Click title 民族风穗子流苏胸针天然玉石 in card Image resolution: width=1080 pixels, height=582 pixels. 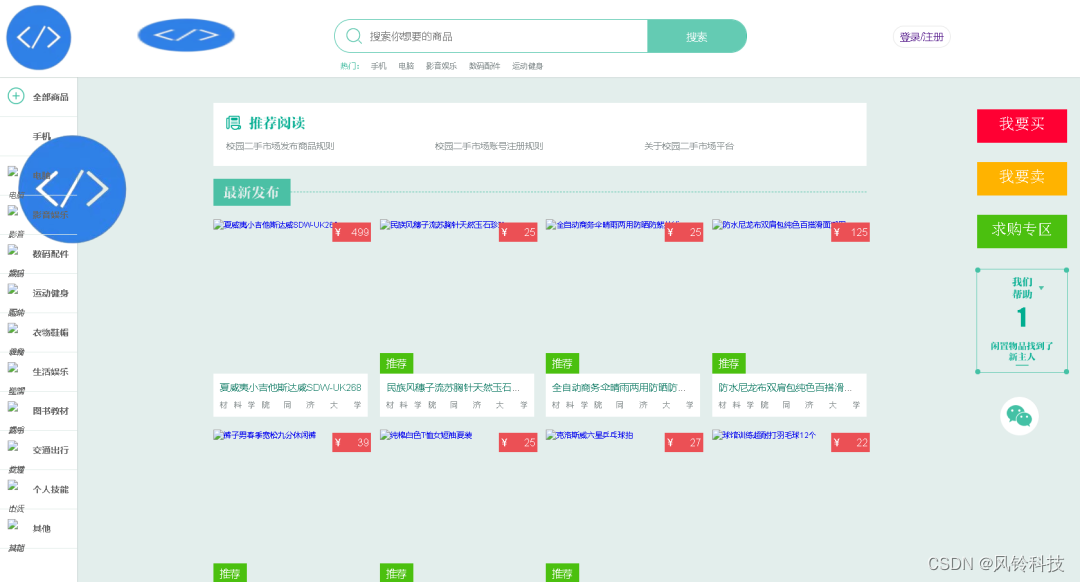(x=453, y=388)
